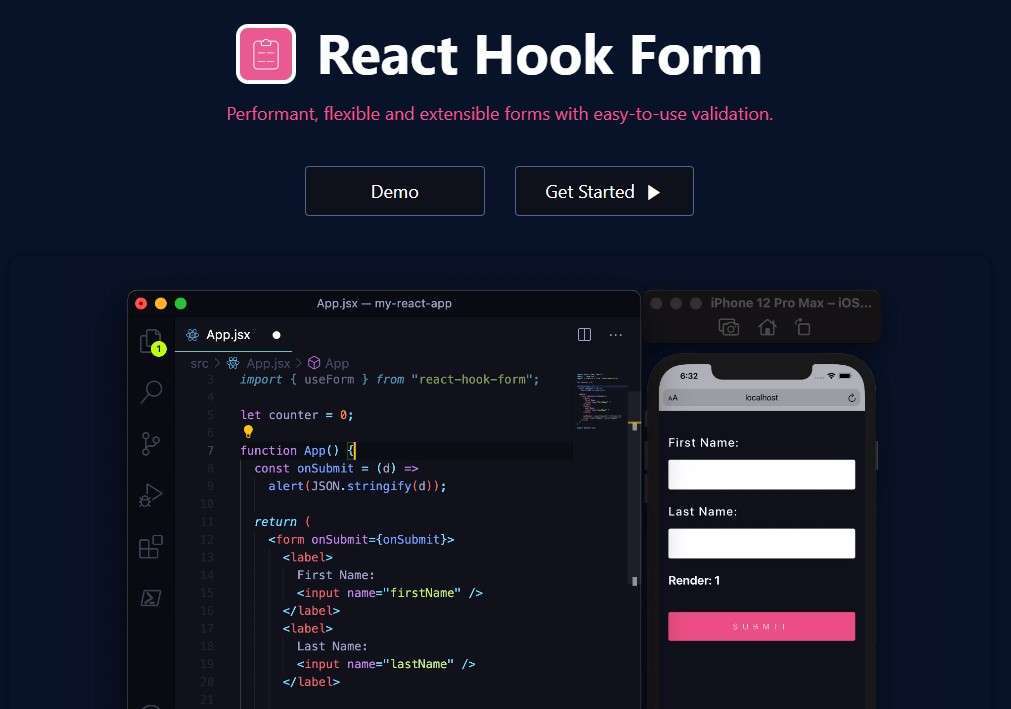Image resolution: width=1011 pixels, height=709 pixels.
Task: Open the terminal panel icon in sidebar
Action: [151, 598]
